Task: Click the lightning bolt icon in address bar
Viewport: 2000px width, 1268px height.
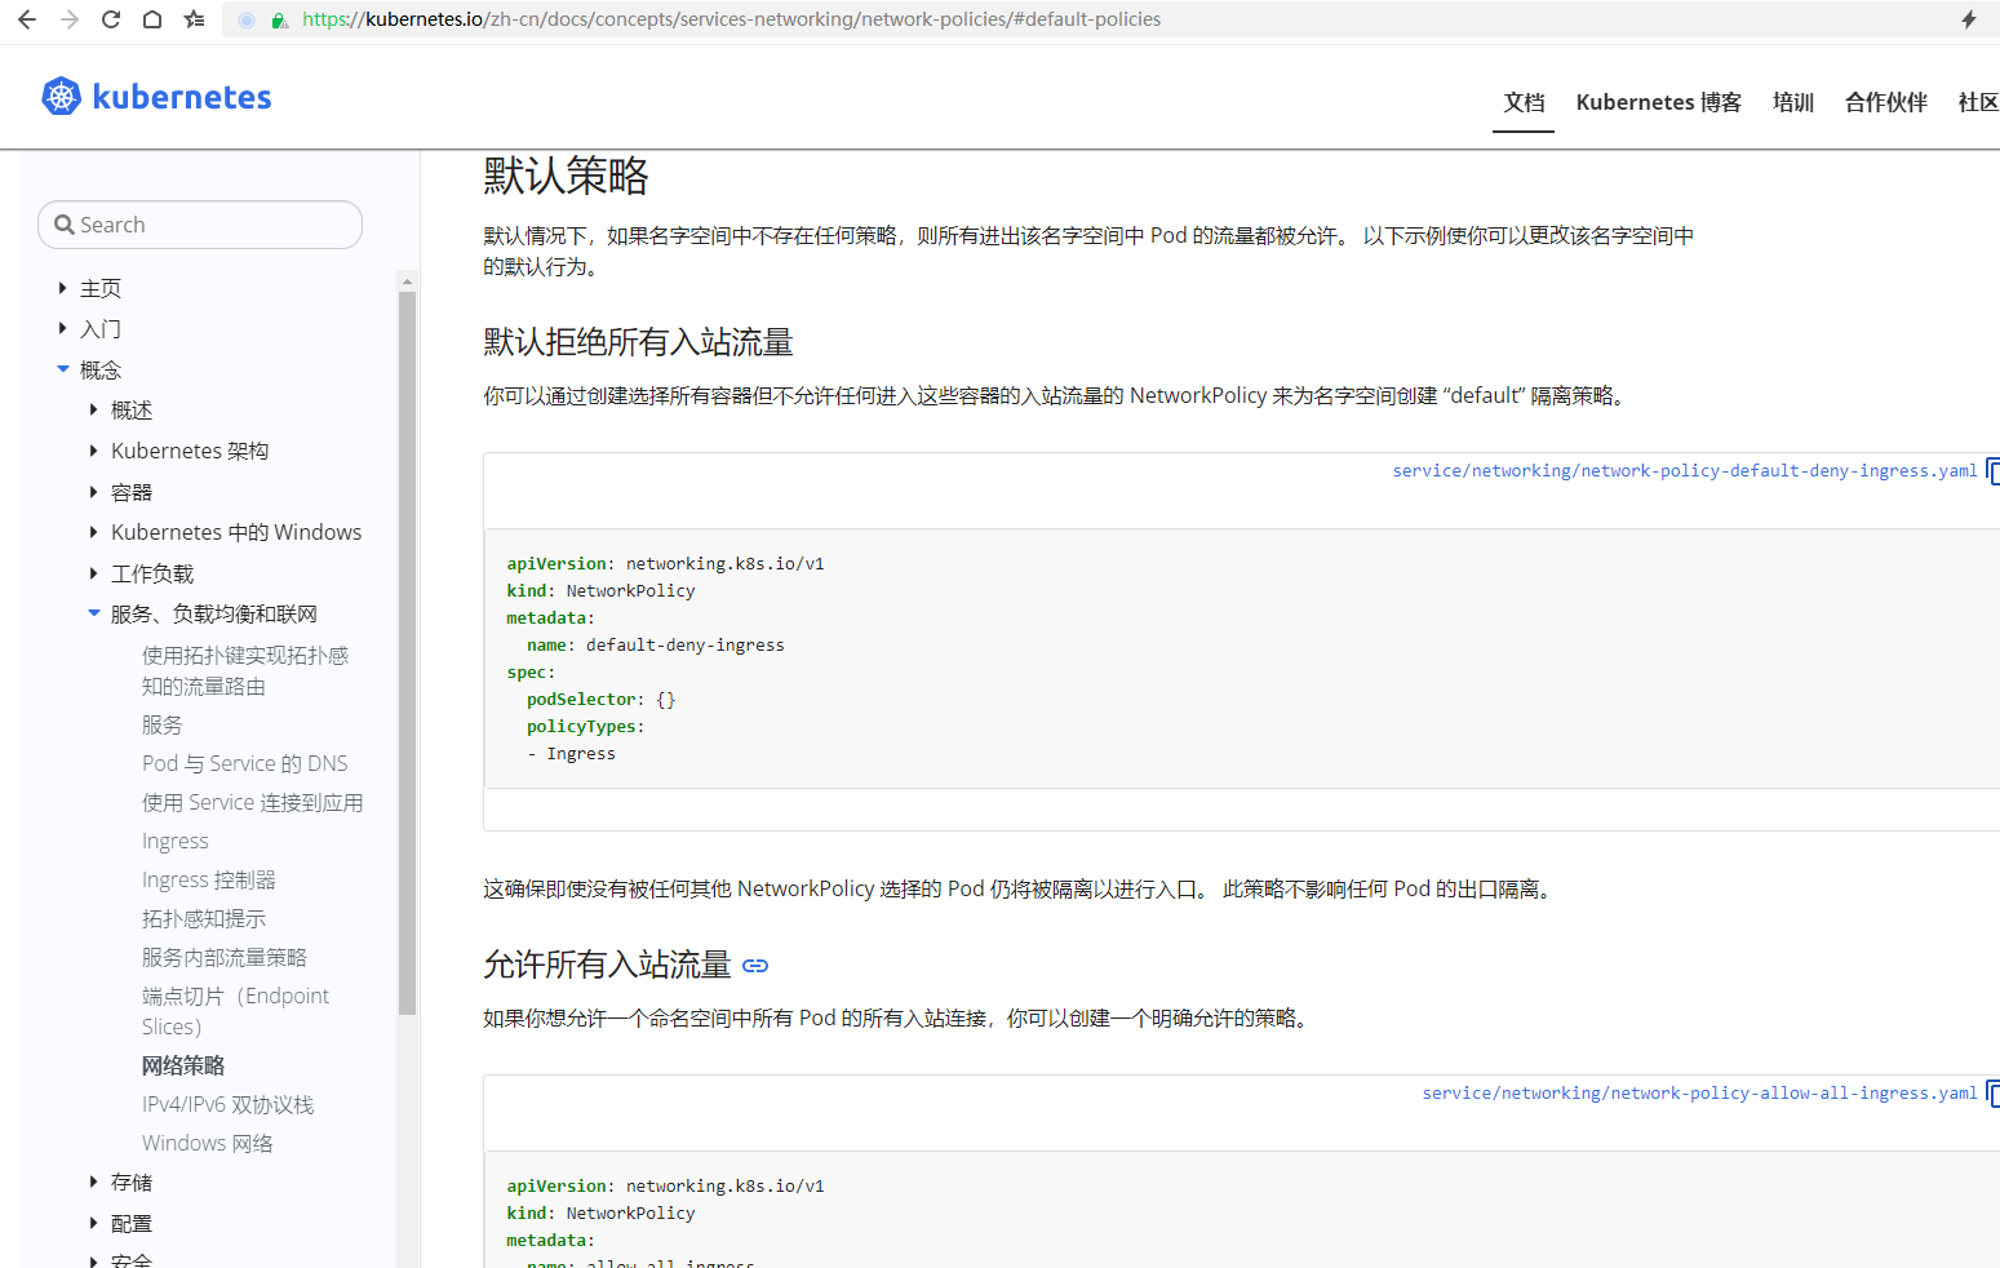Action: (x=1968, y=19)
